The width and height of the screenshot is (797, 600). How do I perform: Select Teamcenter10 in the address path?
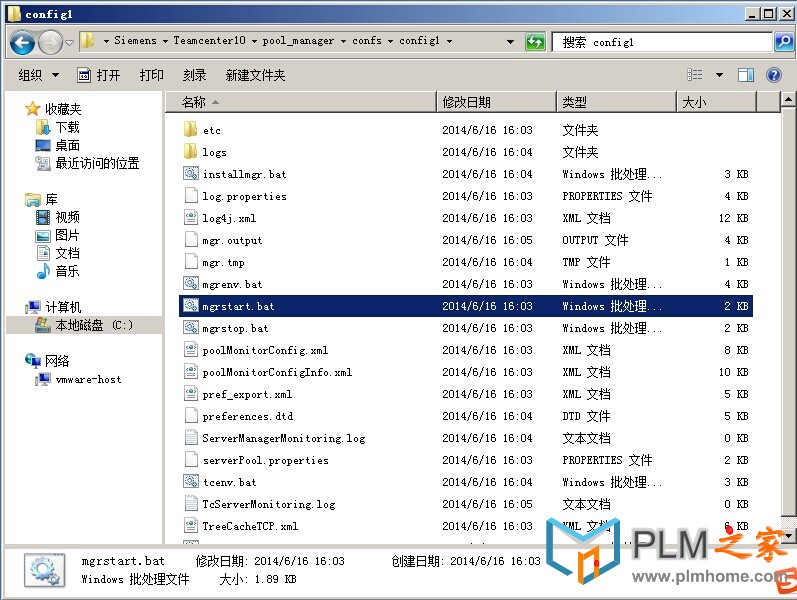(209, 40)
